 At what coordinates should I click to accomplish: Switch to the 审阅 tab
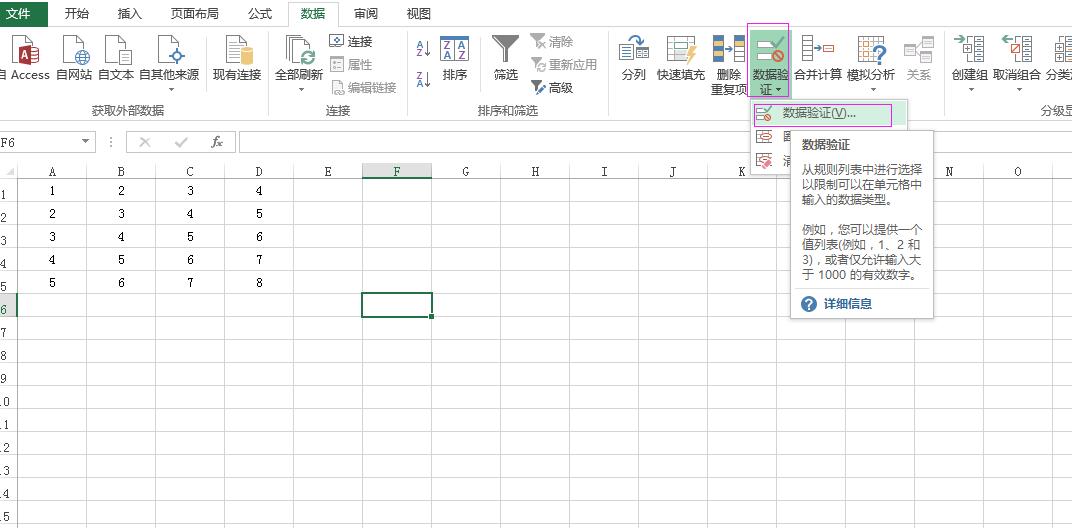(366, 14)
